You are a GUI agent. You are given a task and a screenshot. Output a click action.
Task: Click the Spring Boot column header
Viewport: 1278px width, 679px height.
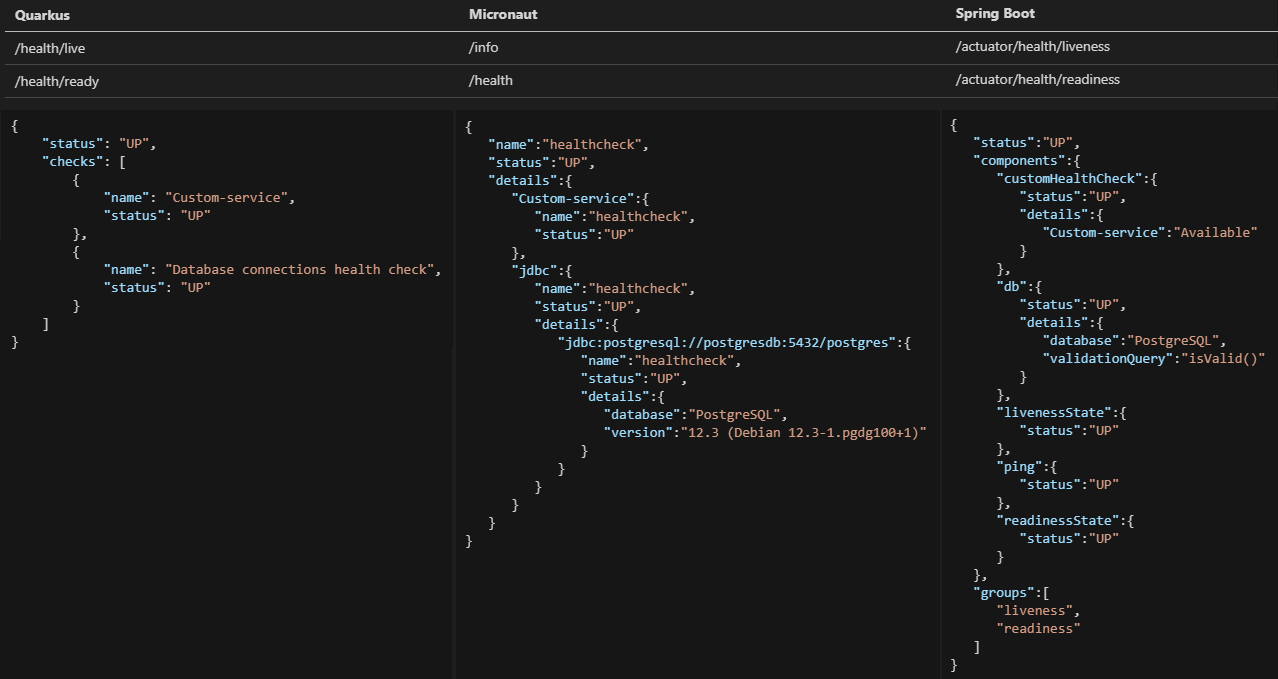tap(995, 14)
